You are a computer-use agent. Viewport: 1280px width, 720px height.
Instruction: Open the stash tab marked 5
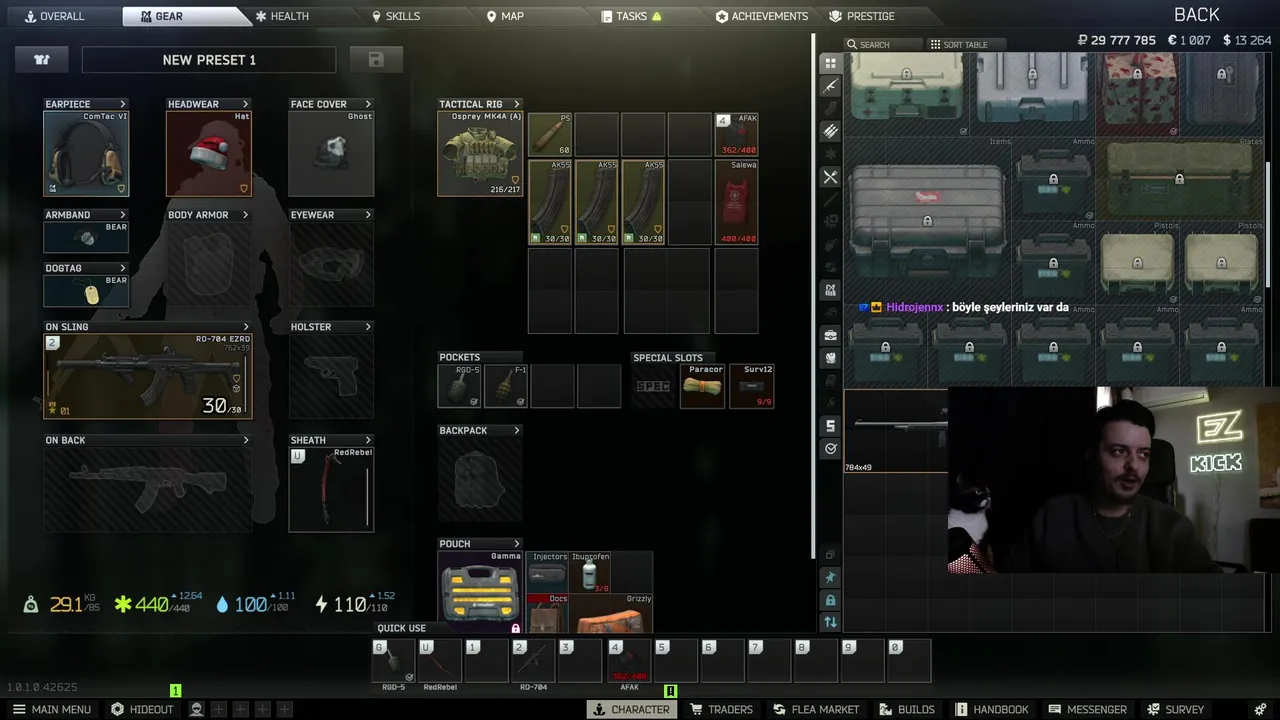pos(830,426)
